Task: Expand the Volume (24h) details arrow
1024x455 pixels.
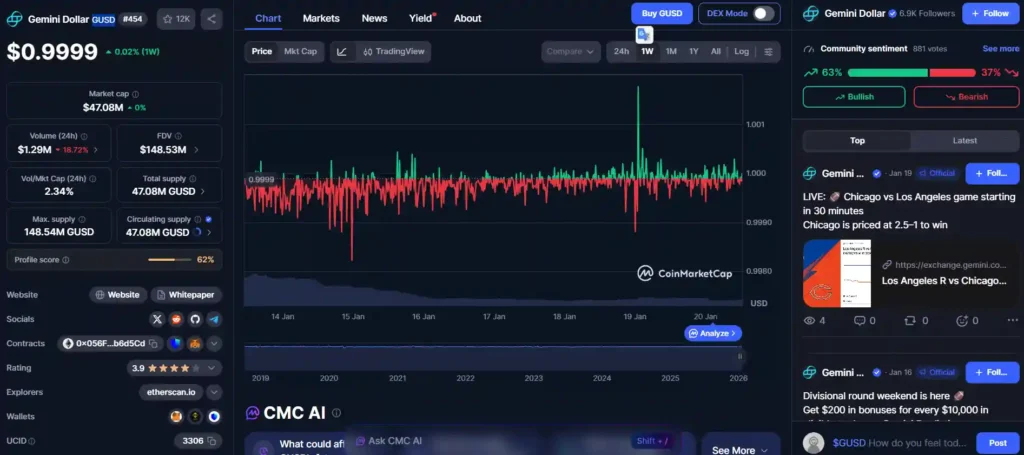Action: pyautogui.click(x=96, y=149)
